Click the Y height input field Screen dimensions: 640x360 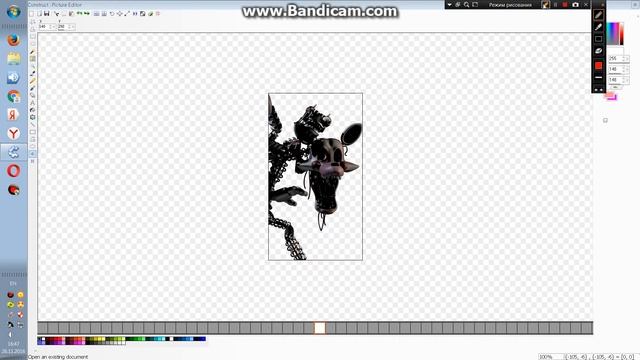click(x=66, y=27)
